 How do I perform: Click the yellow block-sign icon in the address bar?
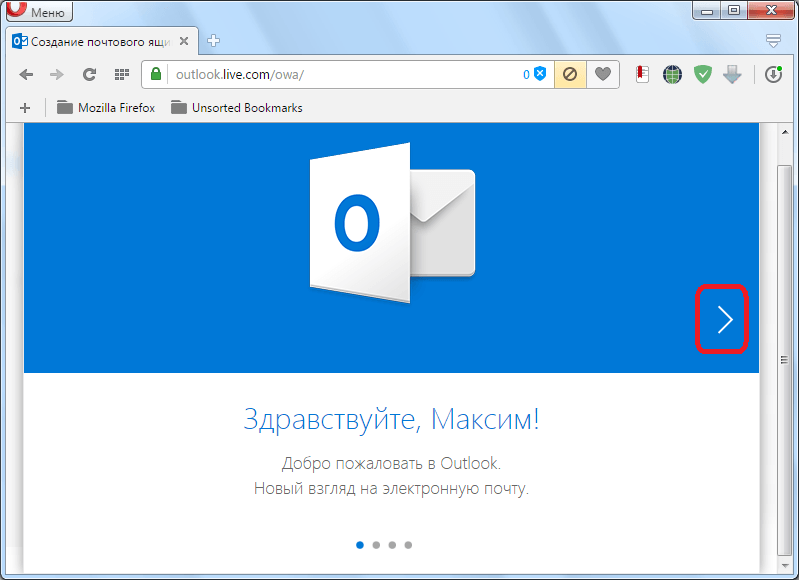point(570,75)
